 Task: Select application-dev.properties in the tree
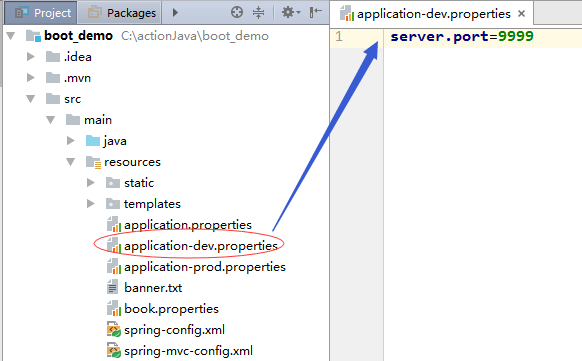pyautogui.click(x=201, y=246)
